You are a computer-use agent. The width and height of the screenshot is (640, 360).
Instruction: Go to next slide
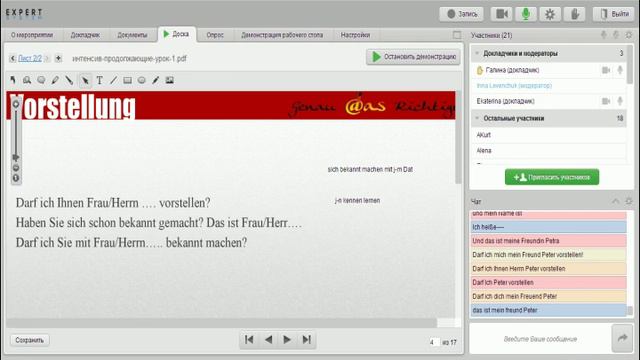point(287,340)
